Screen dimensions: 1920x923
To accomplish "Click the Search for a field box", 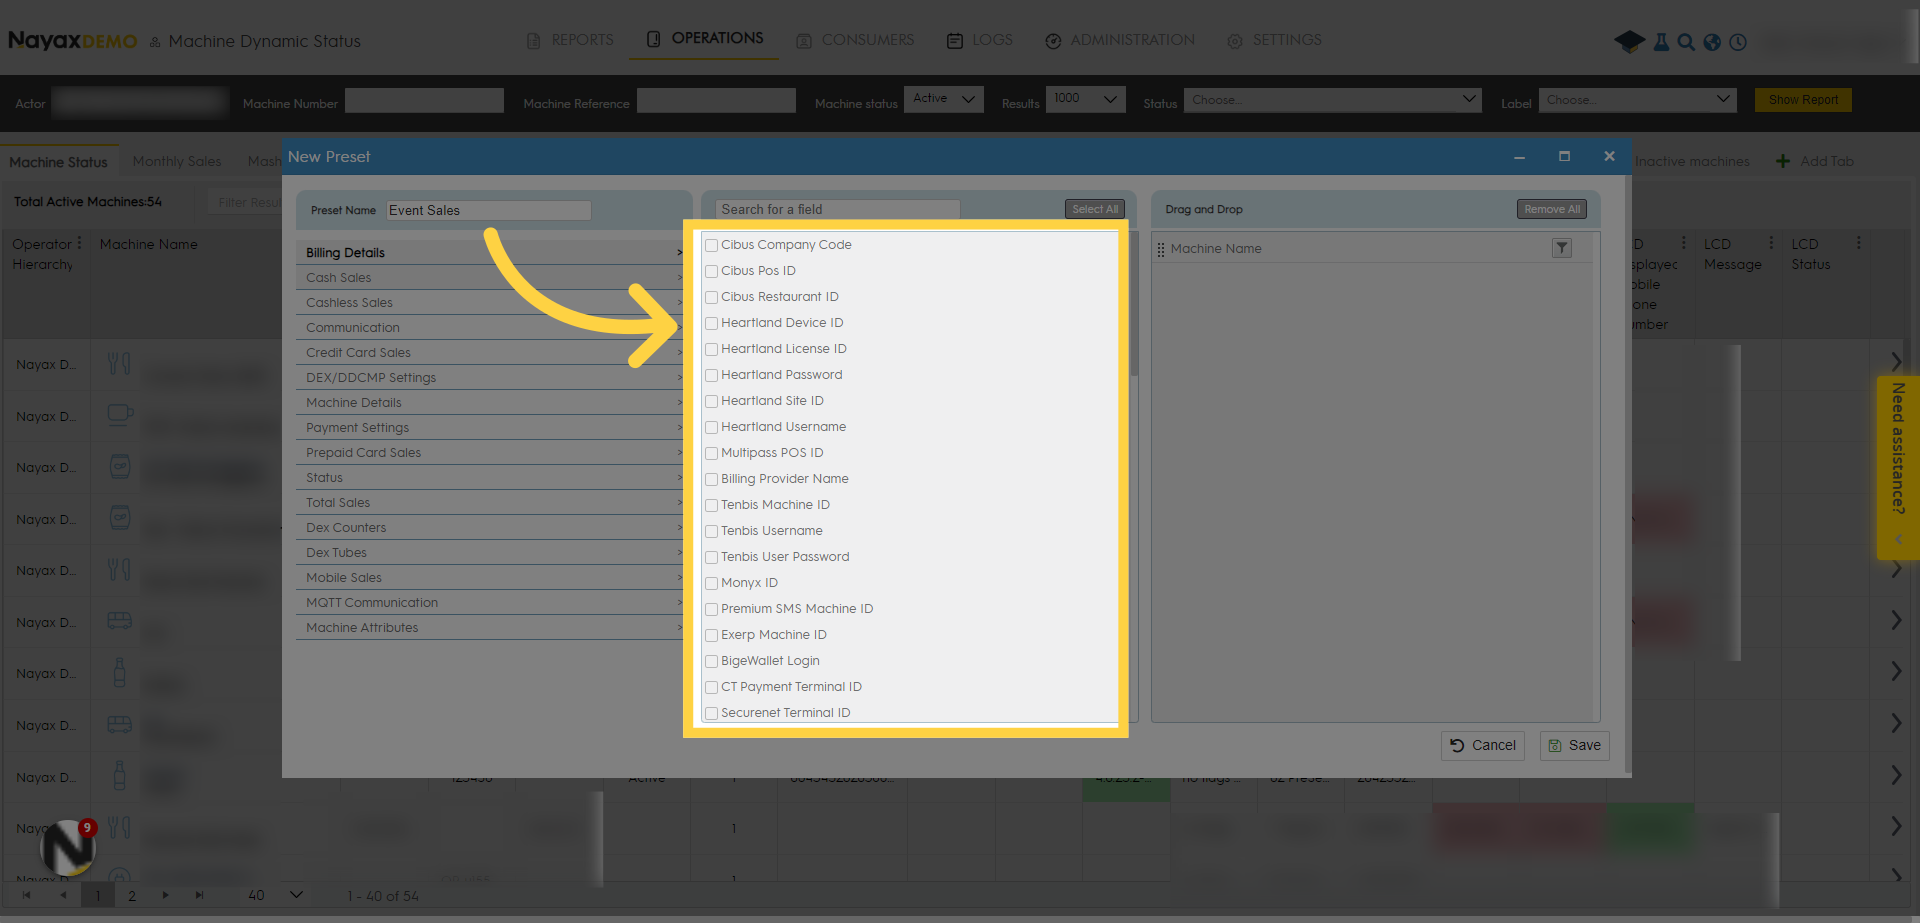I will click(837, 209).
